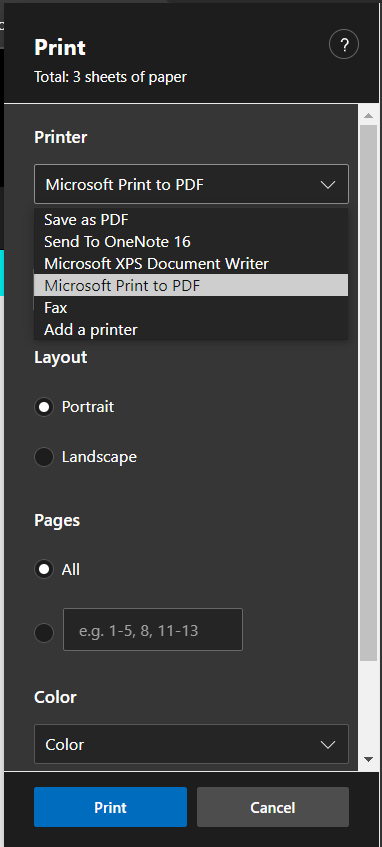
Task: Click the scrollbar up arrow
Action: 368,116
